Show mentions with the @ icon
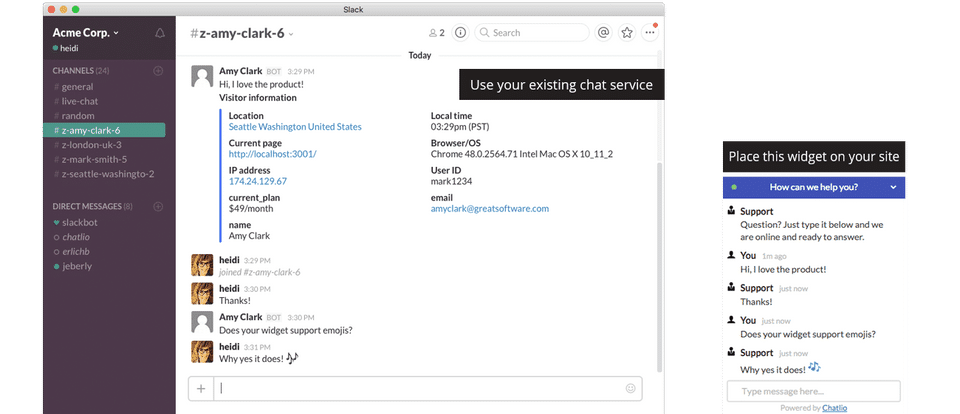The width and height of the screenshot is (960, 414). pos(603,32)
